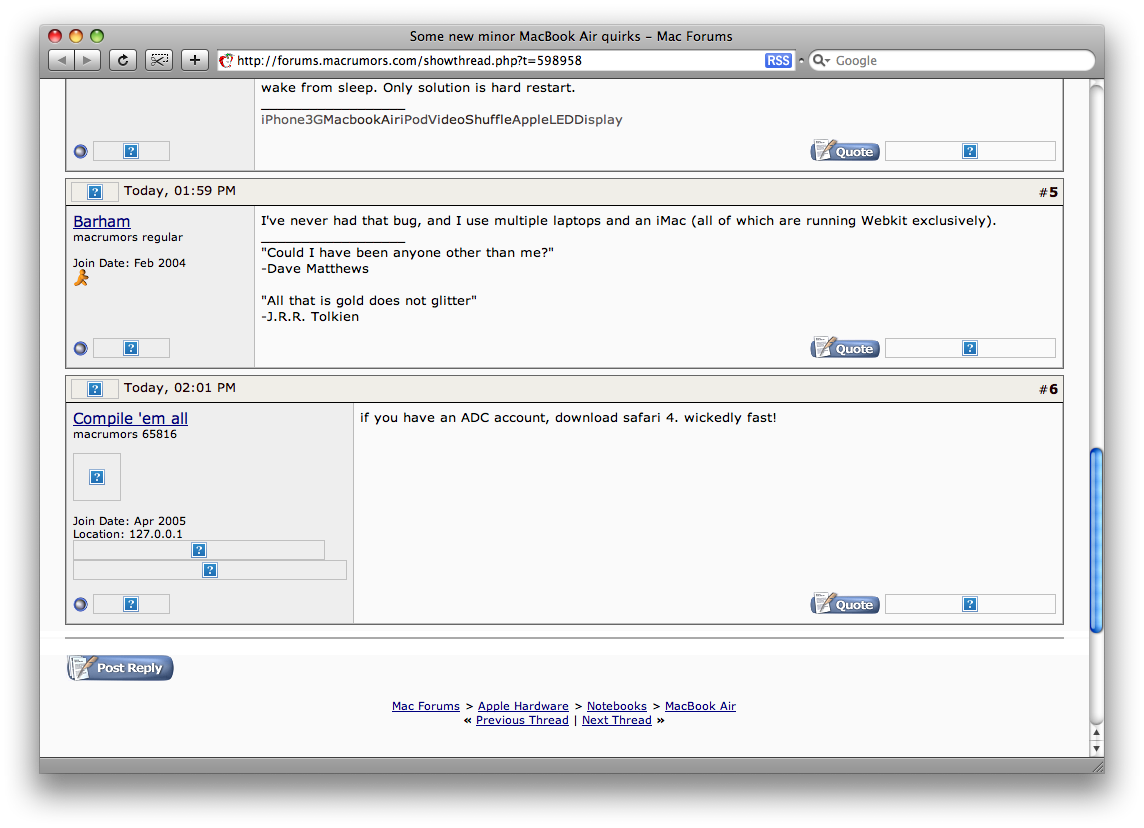
Task: Open the Mac Forums breadcrumb link
Action: coord(426,706)
